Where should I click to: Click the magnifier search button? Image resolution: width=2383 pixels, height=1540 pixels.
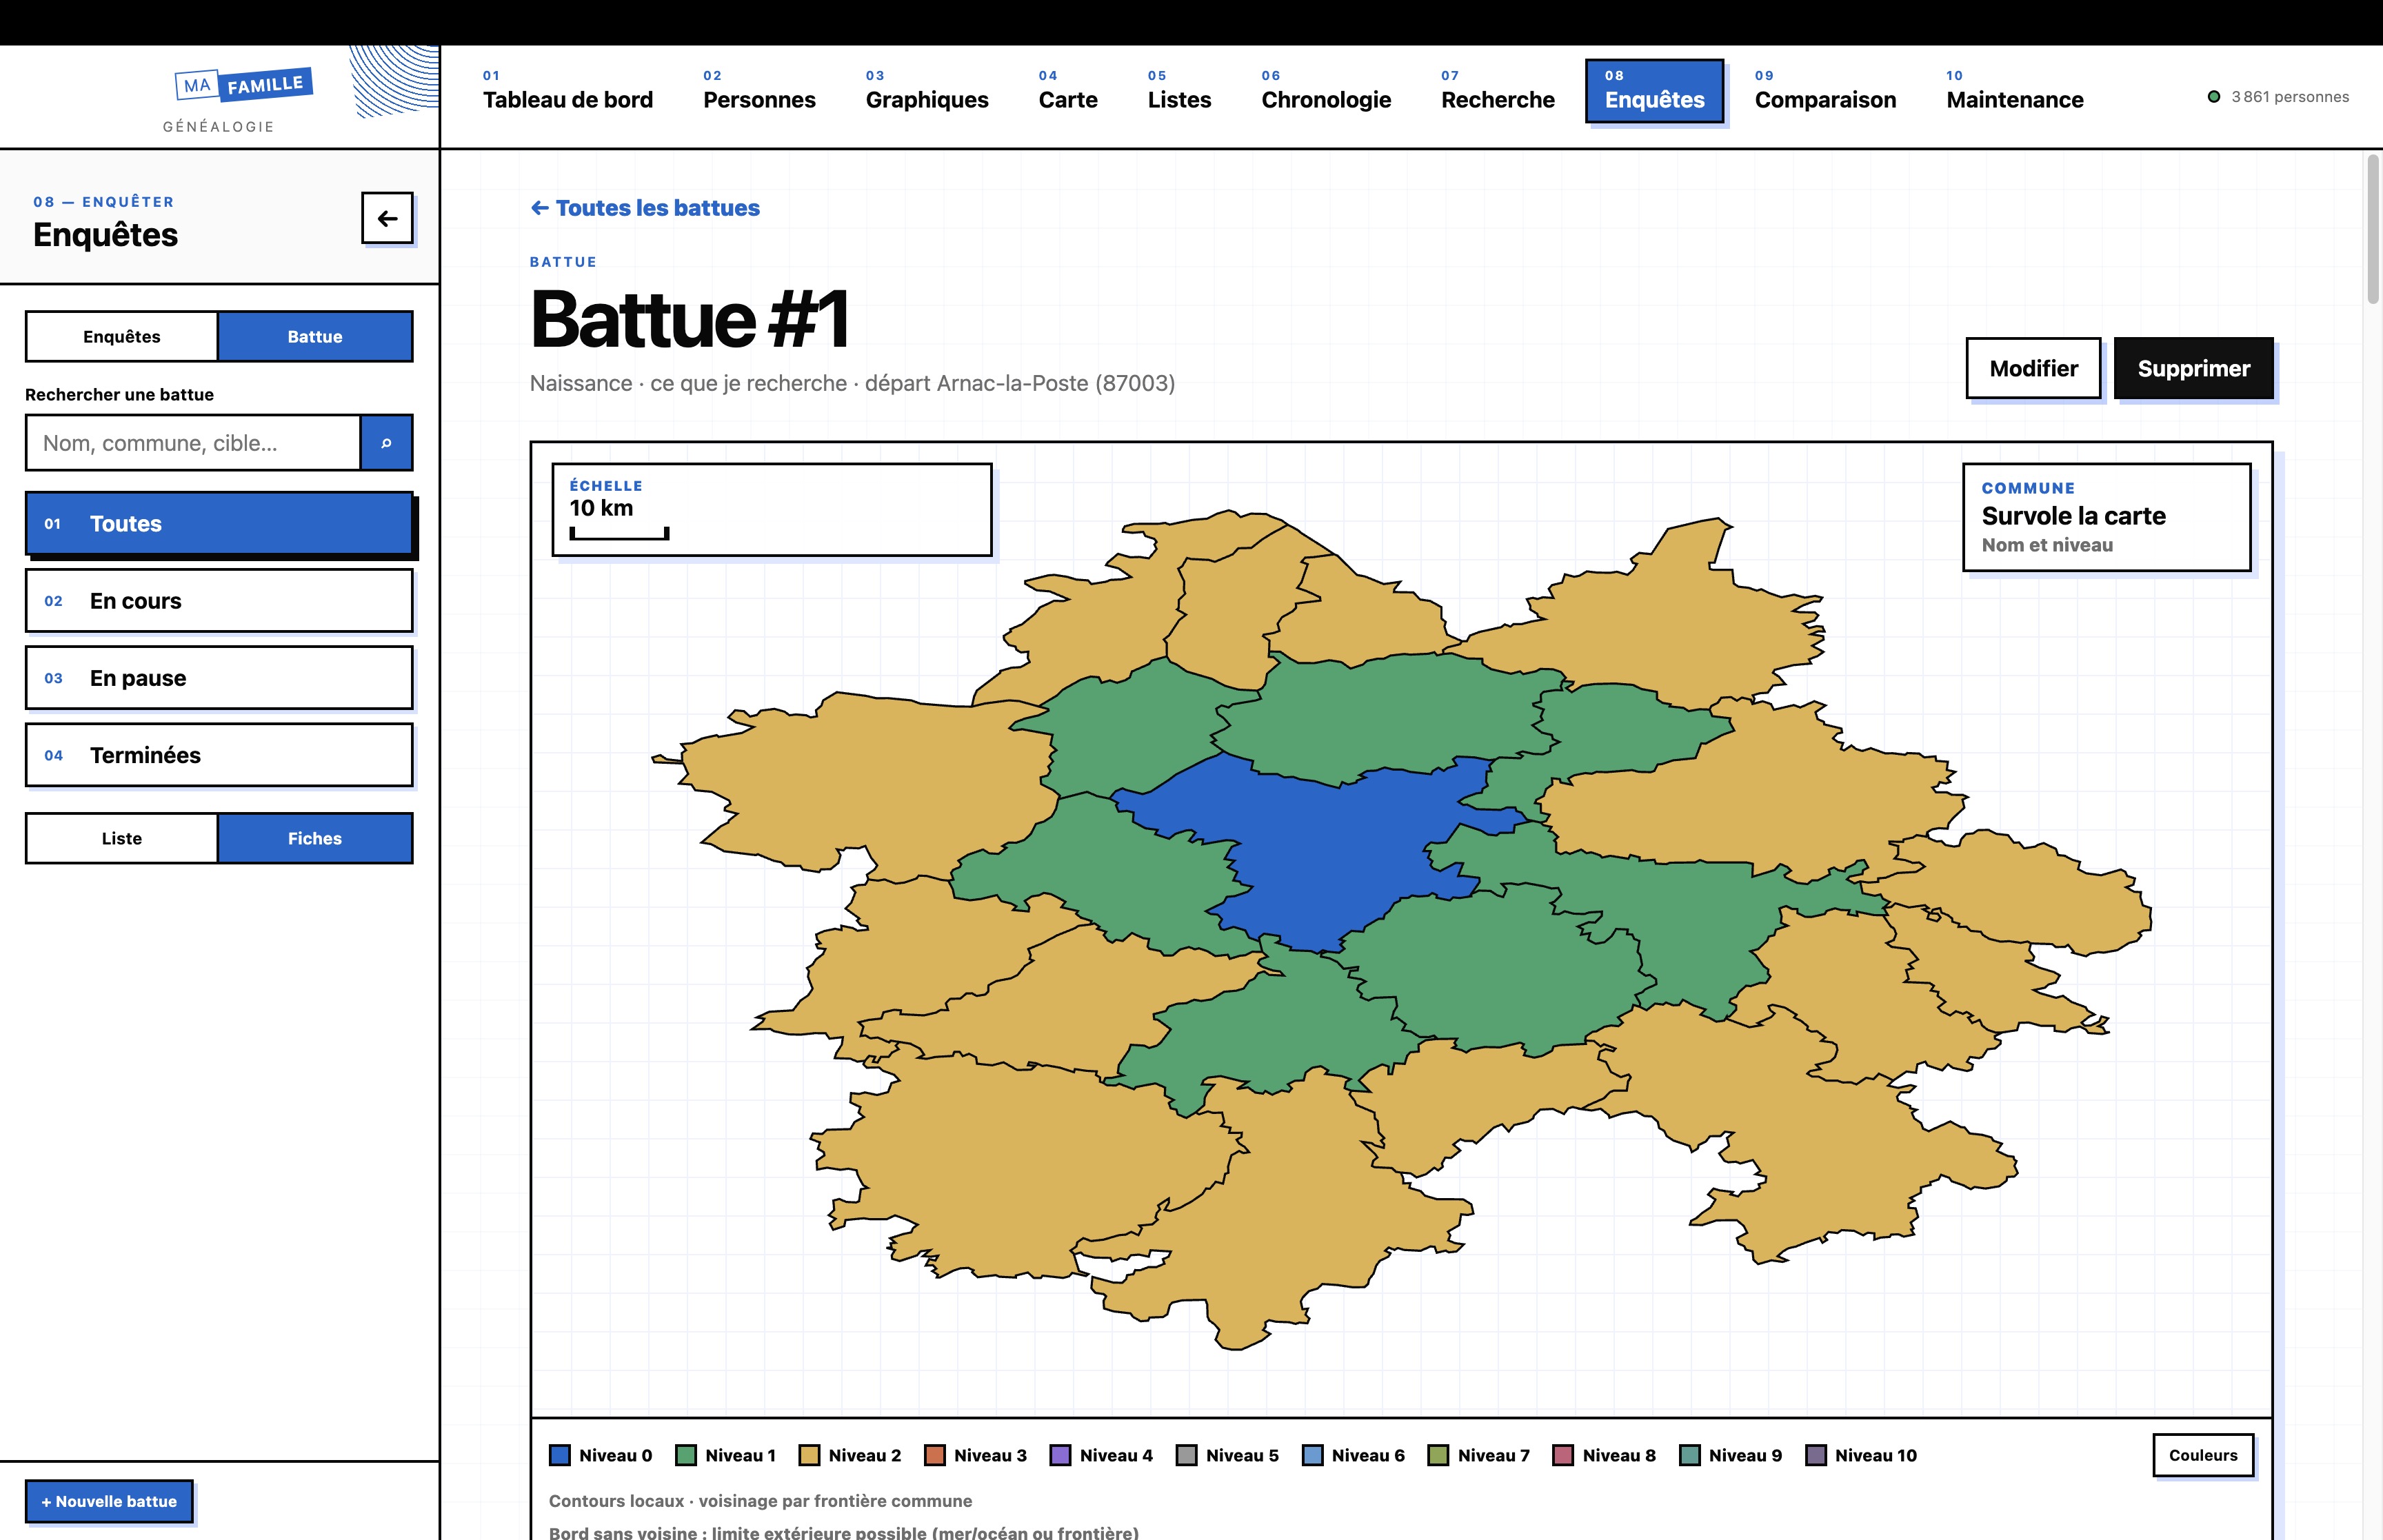(386, 443)
